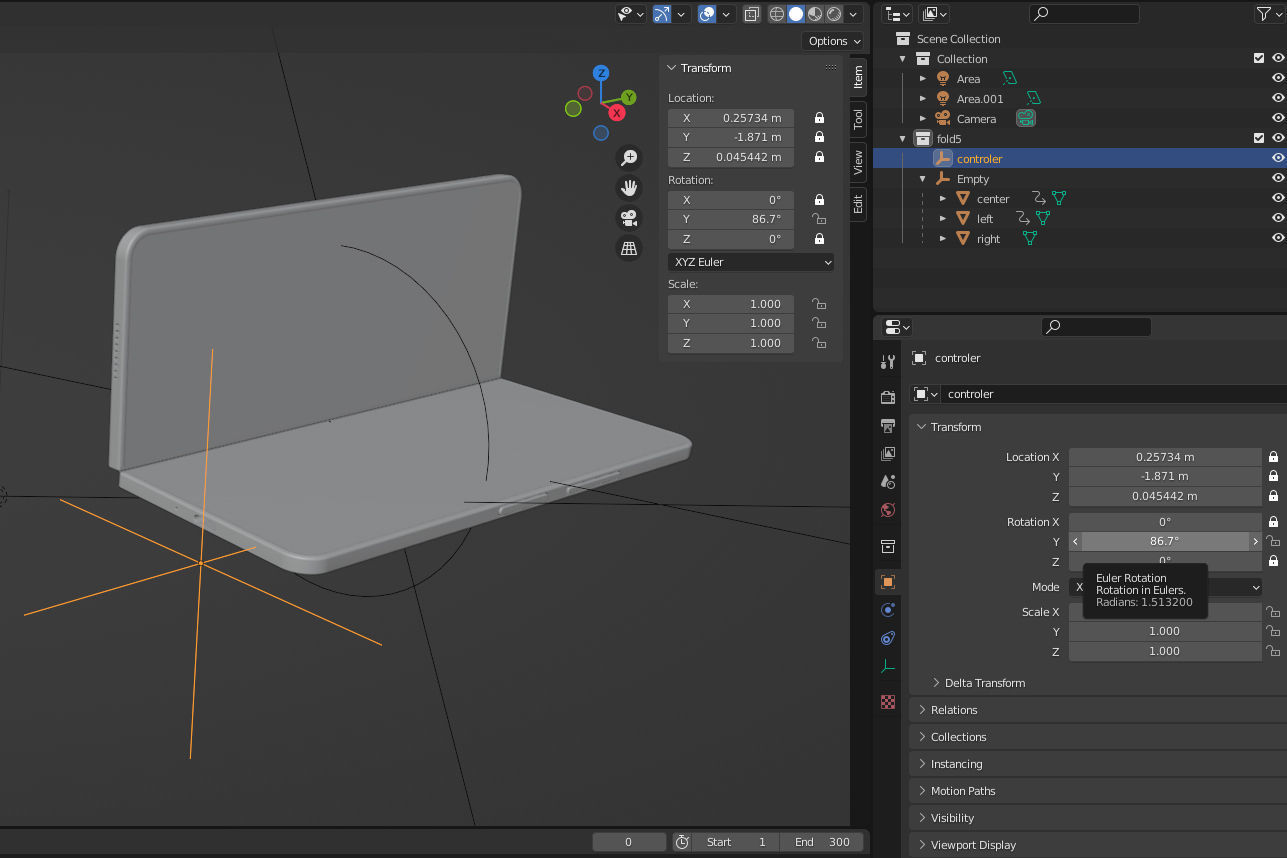
Task: Click the viewport zoom magnifier icon
Action: (x=629, y=157)
